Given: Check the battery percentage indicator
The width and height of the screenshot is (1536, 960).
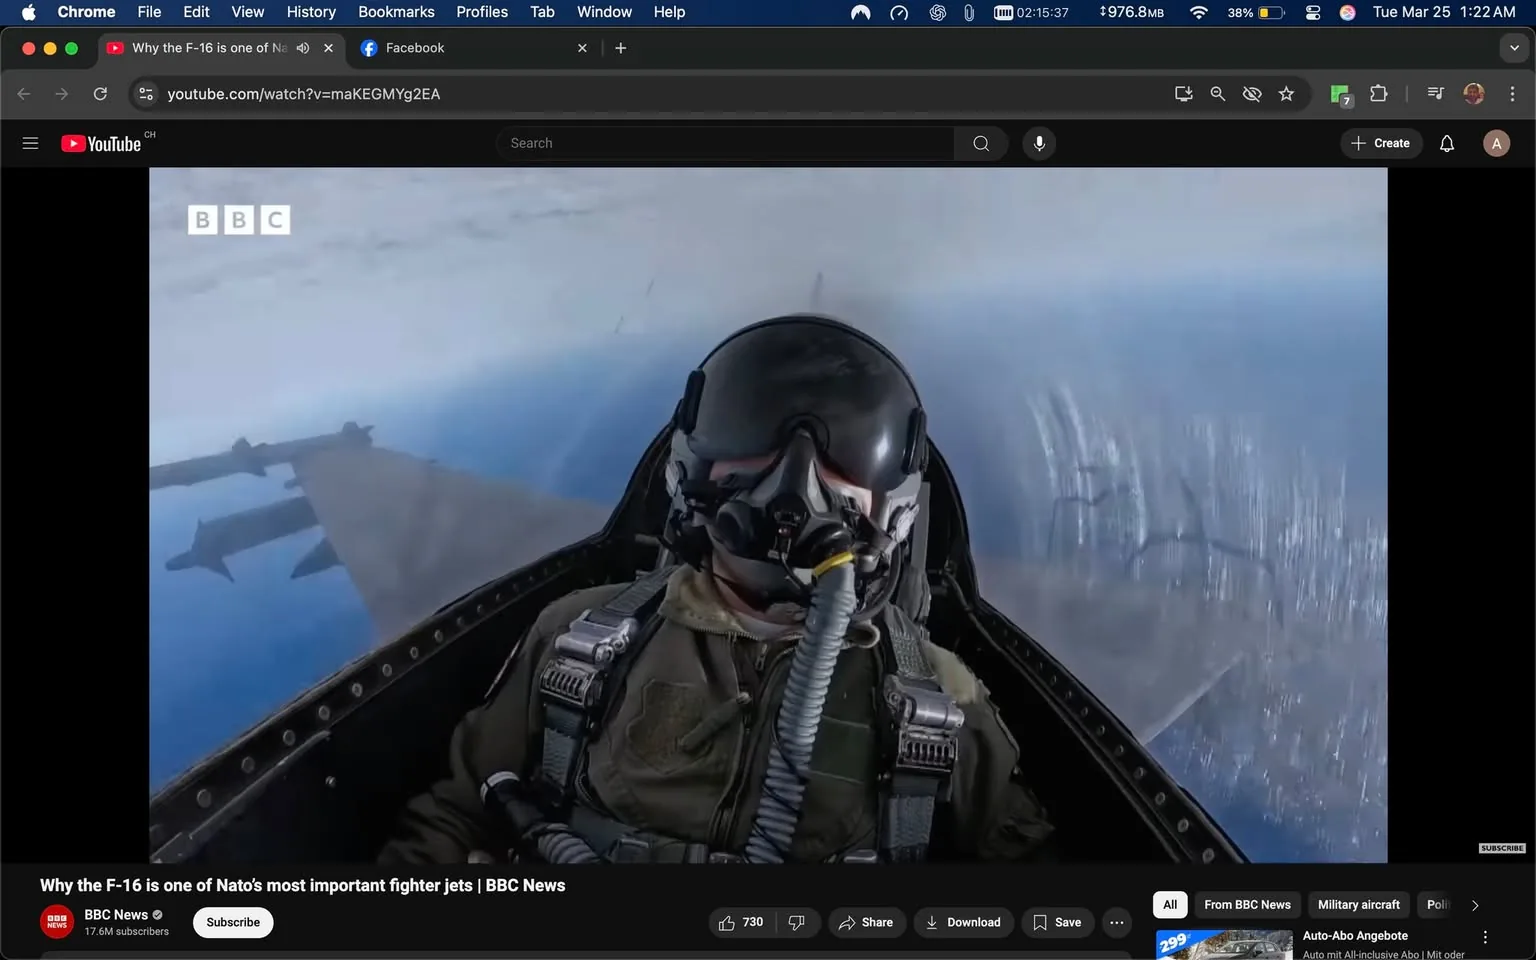Looking at the screenshot, I should (1243, 12).
